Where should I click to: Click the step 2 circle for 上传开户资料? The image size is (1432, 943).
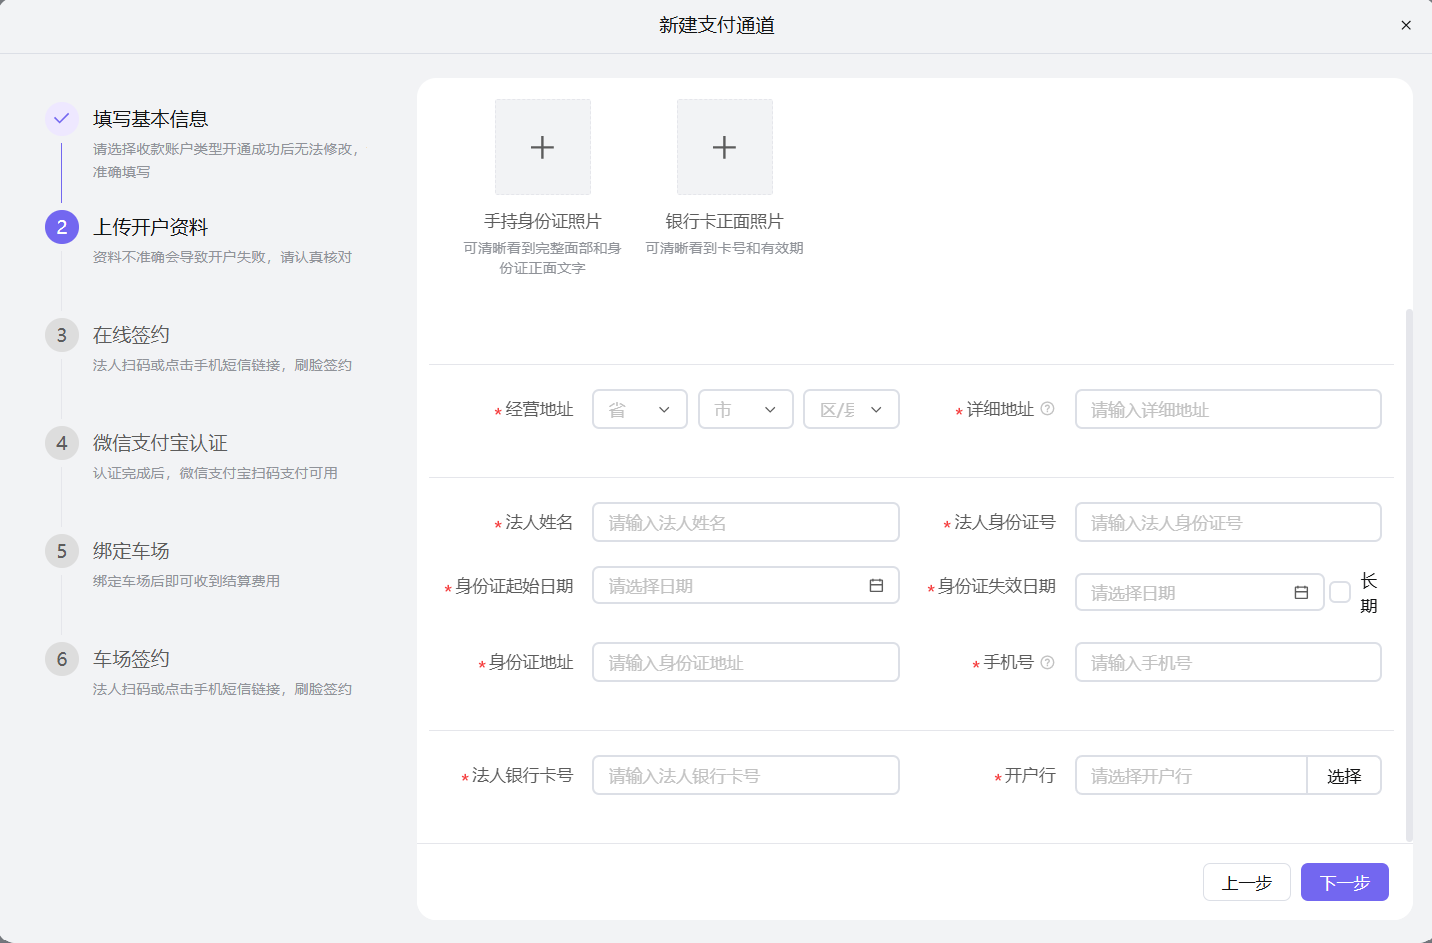tap(61, 227)
